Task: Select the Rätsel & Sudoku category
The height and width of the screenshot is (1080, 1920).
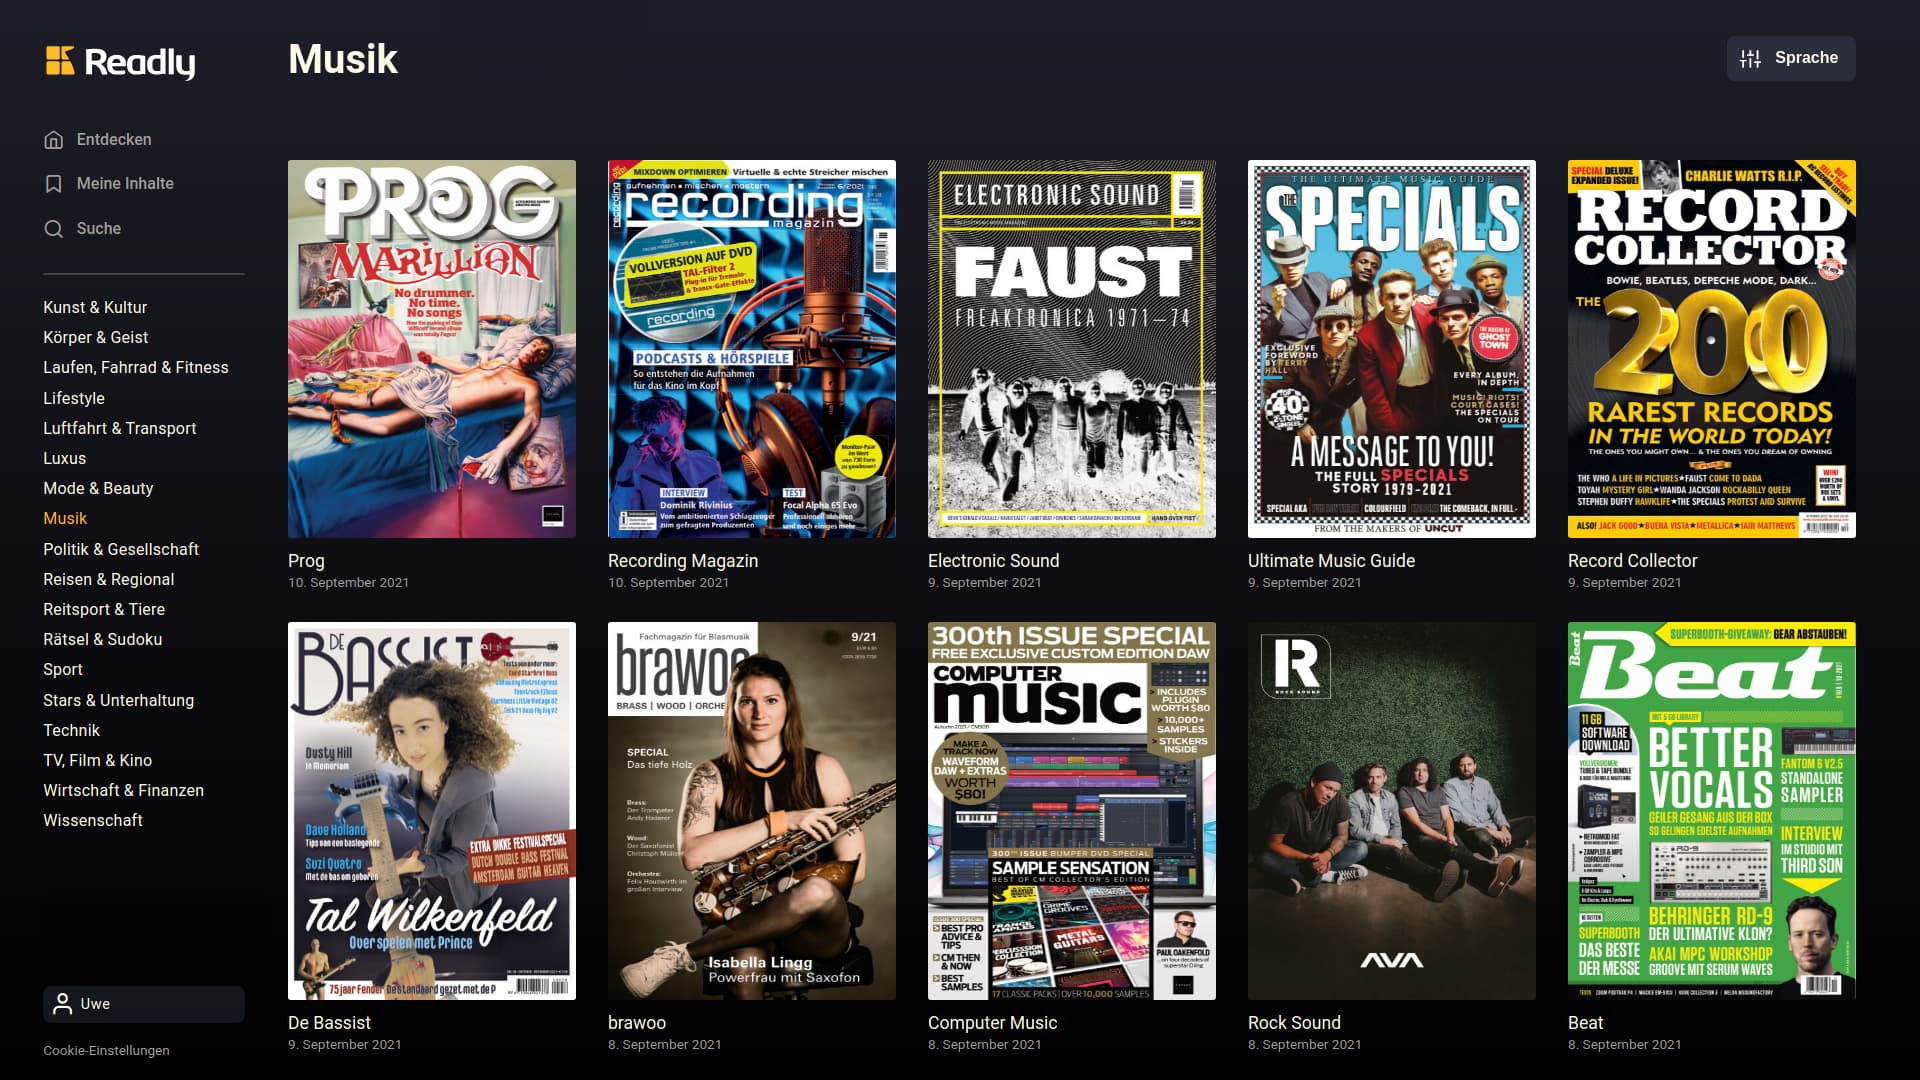Action: [102, 639]
